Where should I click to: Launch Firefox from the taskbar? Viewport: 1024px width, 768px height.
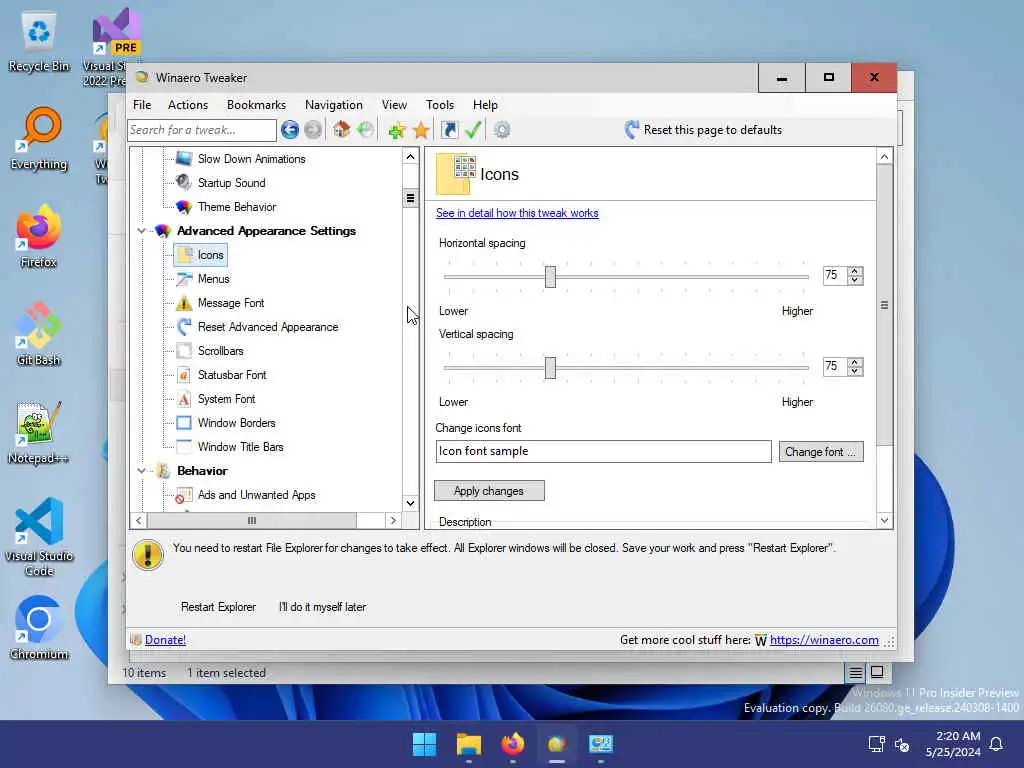[x=513, y=744]
